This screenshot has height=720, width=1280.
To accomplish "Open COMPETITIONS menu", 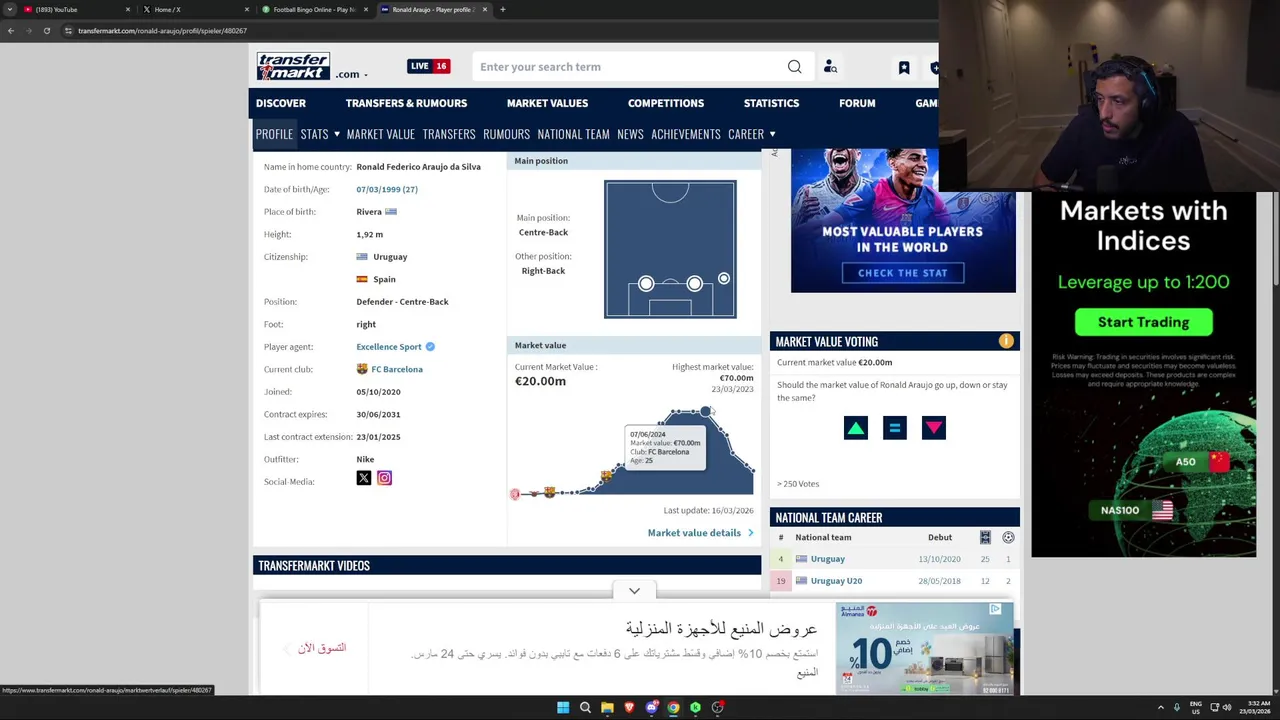I will [666, 103].
